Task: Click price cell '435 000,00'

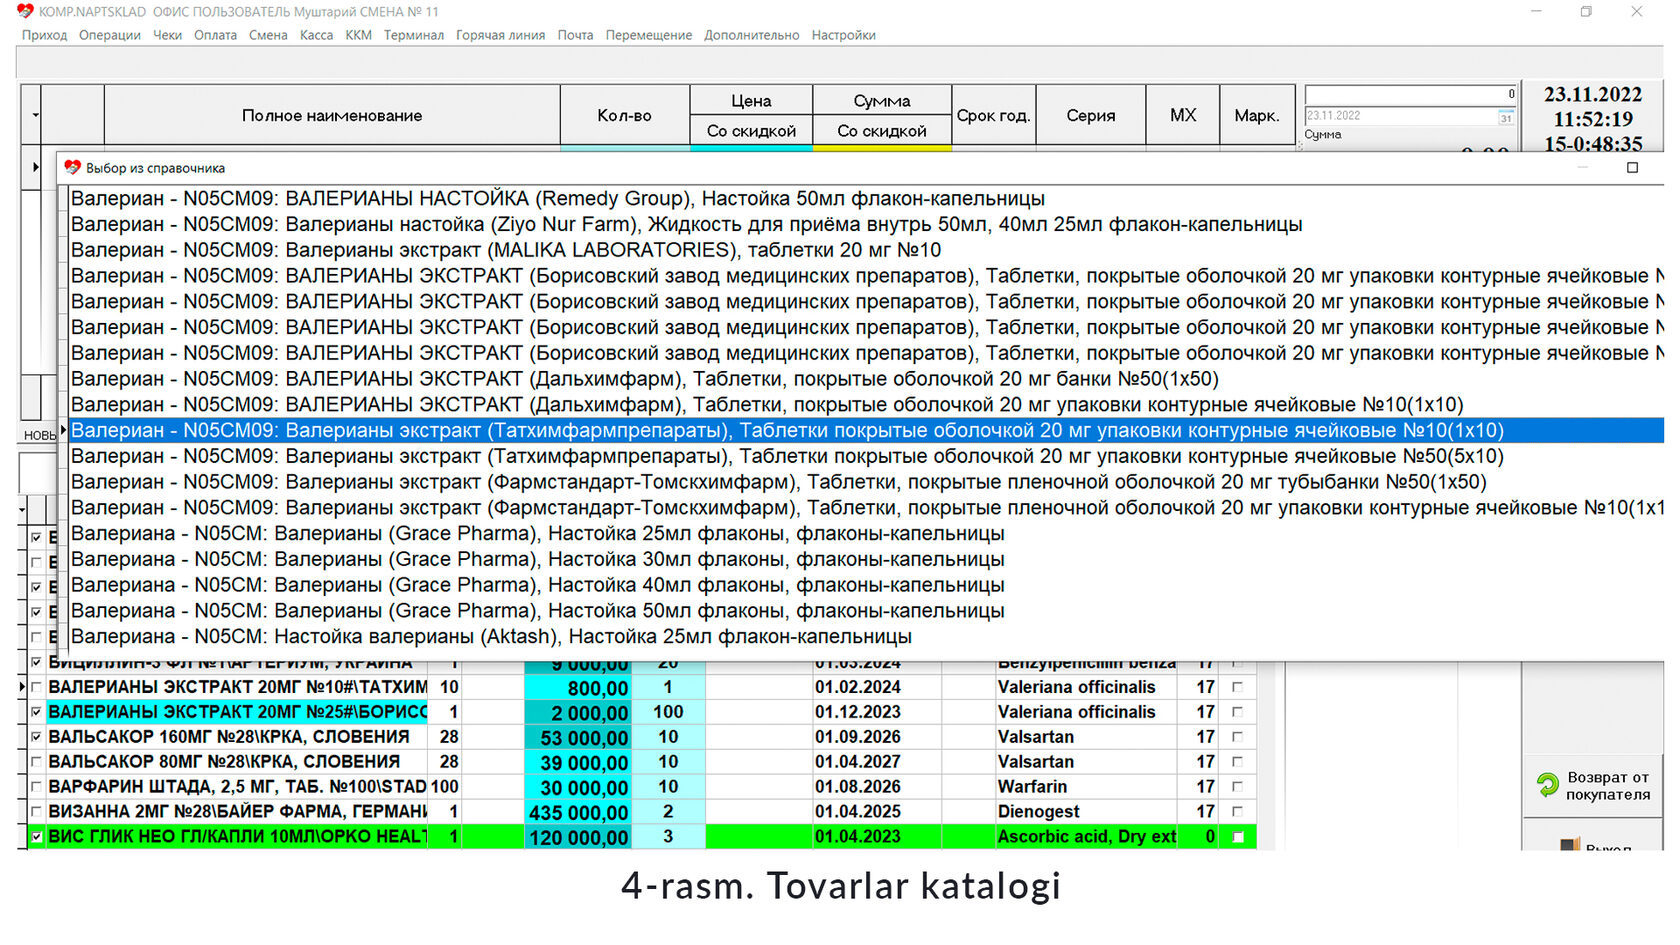Action: (x=578, y=812)
